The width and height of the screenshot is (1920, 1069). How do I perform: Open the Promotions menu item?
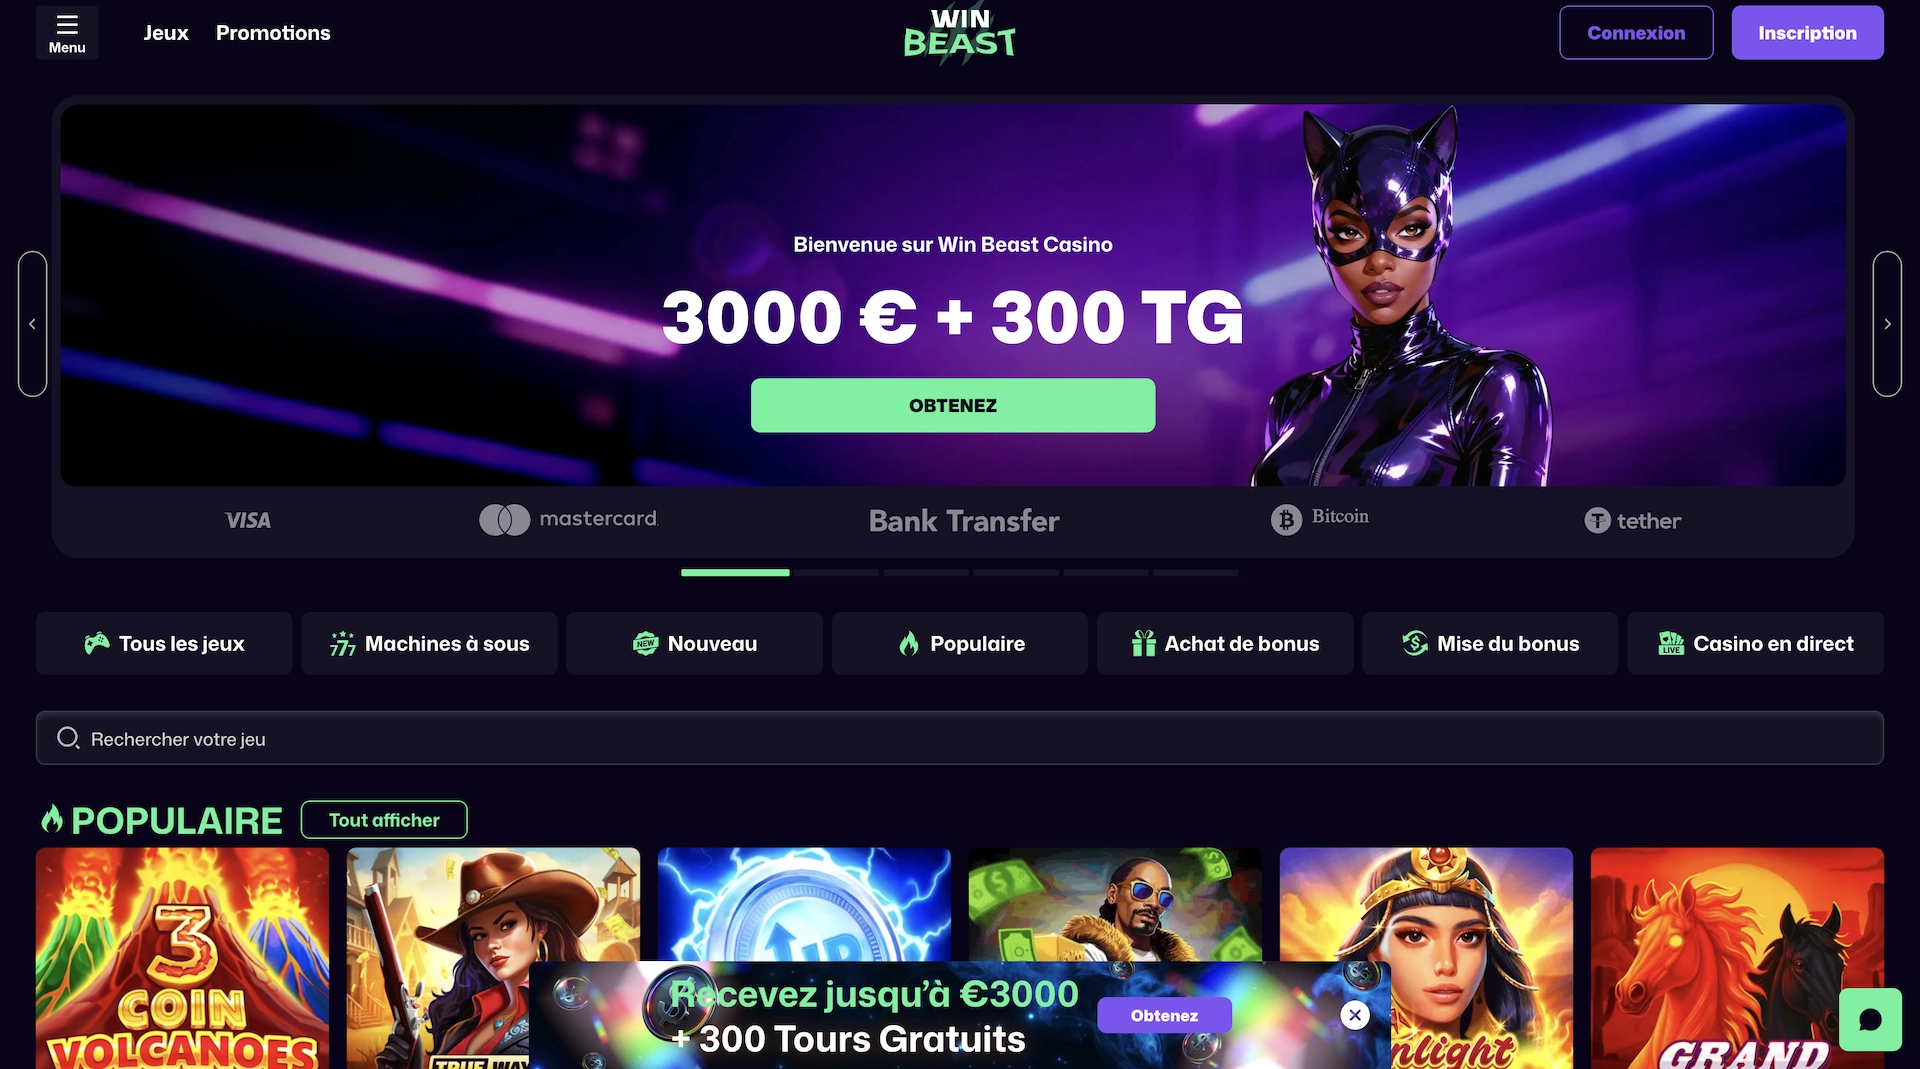pyautogui.click(x=273, y=33)
